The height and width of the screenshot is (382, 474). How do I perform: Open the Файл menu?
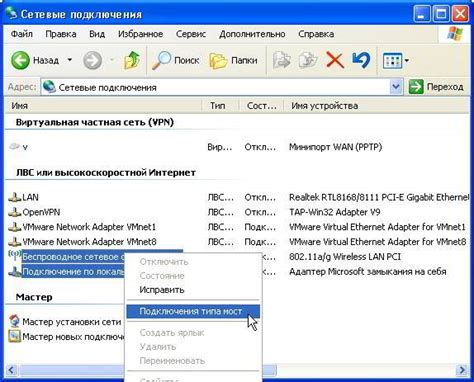22,34
